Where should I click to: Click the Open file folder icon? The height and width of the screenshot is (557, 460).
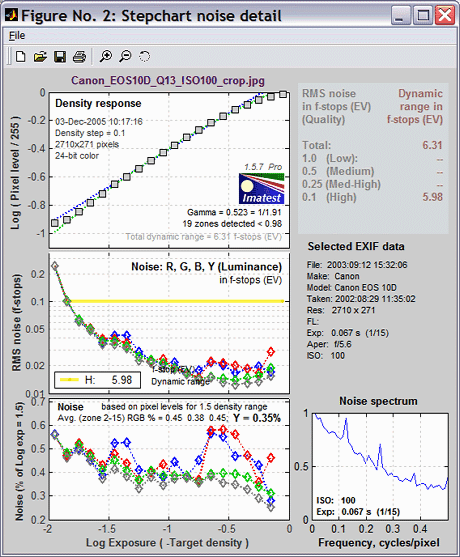(40, 56)
